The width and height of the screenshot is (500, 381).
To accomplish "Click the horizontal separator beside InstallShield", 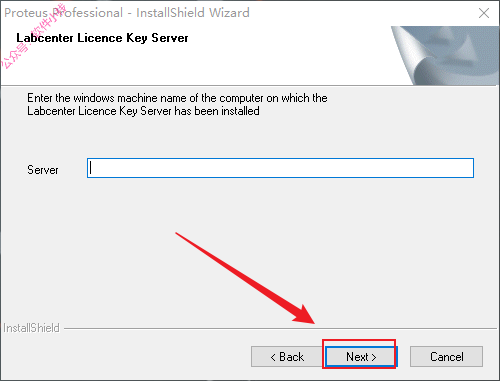I will pos(280,328).
